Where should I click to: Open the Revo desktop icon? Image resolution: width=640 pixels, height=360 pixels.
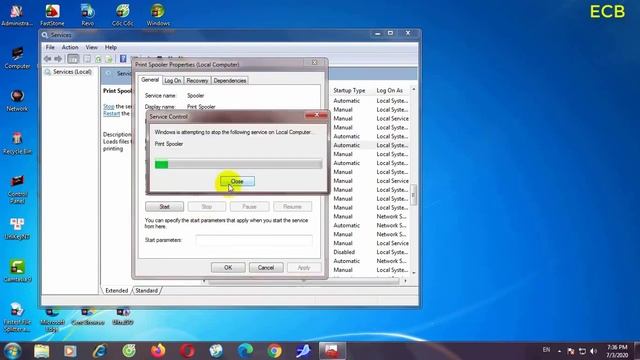click(87, 15)
